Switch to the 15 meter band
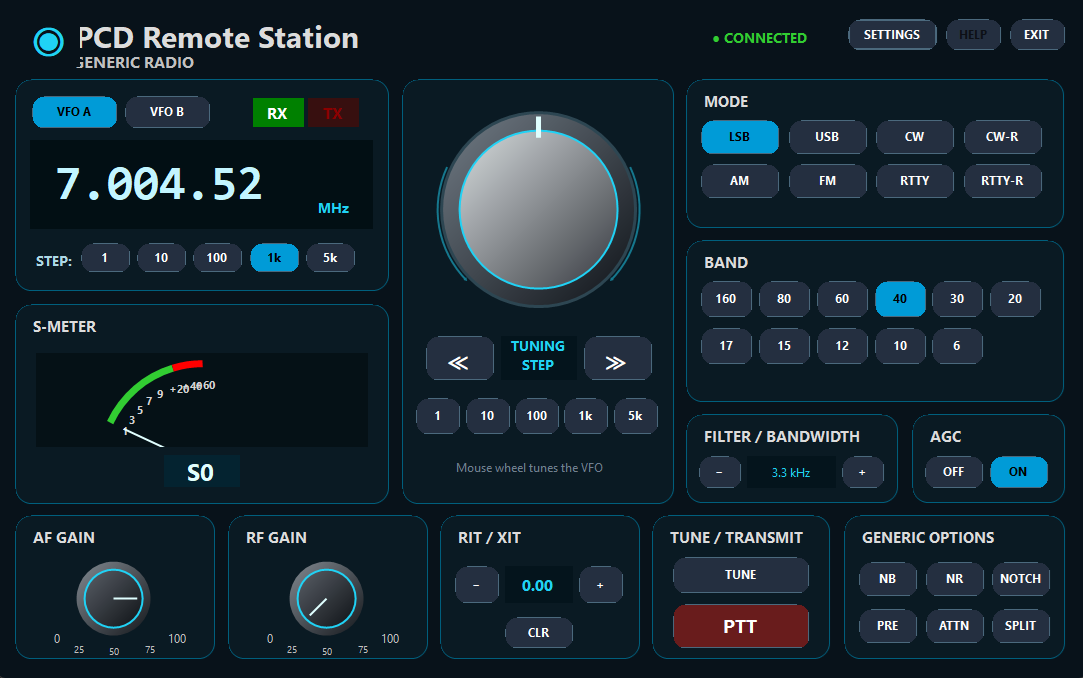Screen dimensions: 1083x678 (784, 346)
